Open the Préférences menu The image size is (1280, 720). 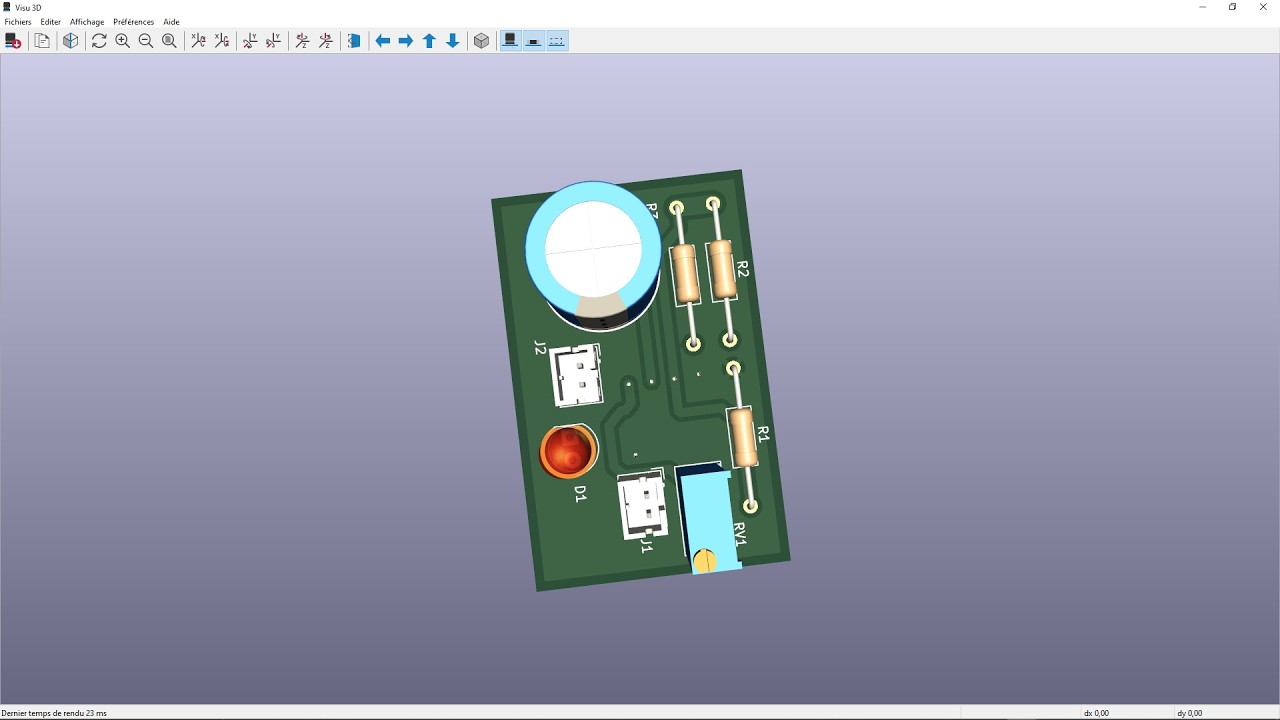click(134, 22)
